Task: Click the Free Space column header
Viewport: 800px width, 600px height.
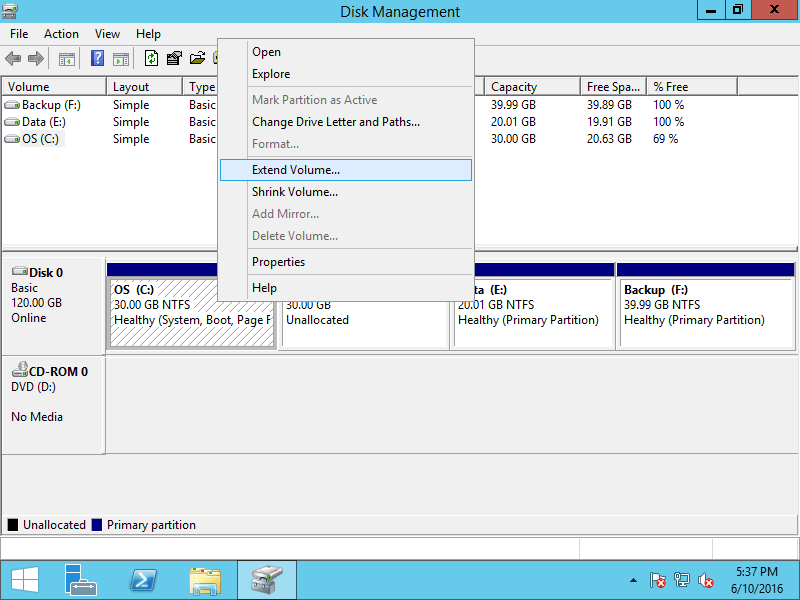Action: (613, 87)
